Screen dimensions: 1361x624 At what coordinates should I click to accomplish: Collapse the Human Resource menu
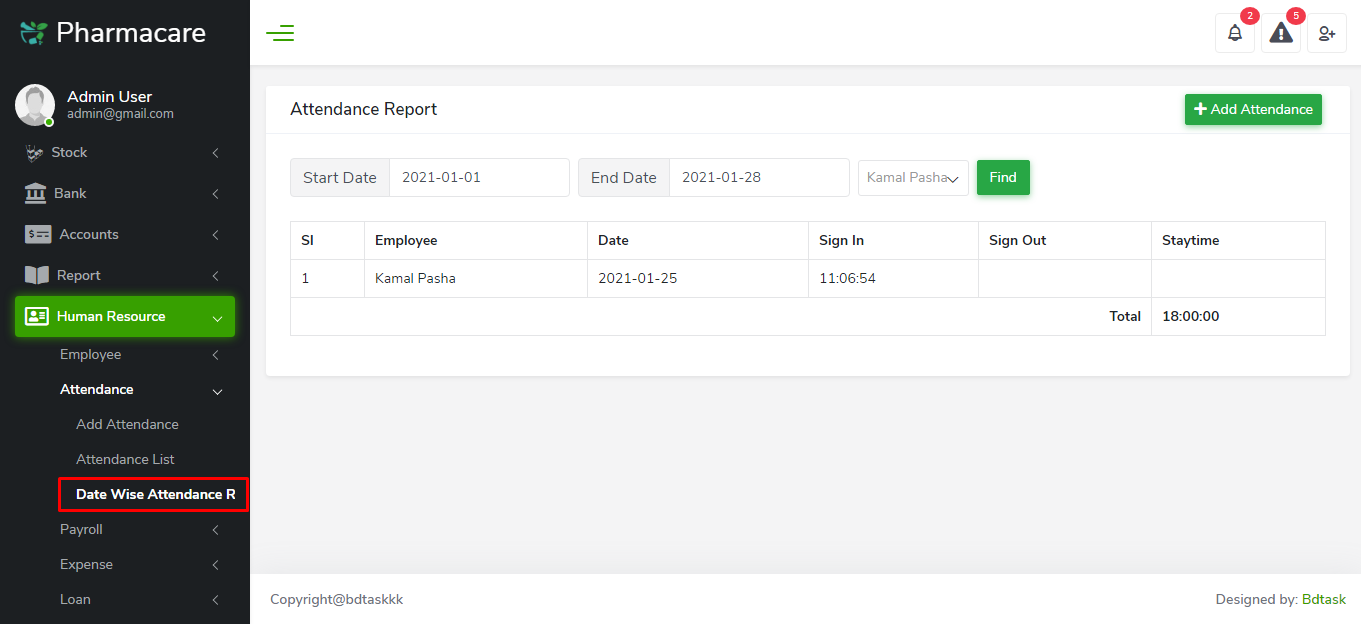point(125,317)
